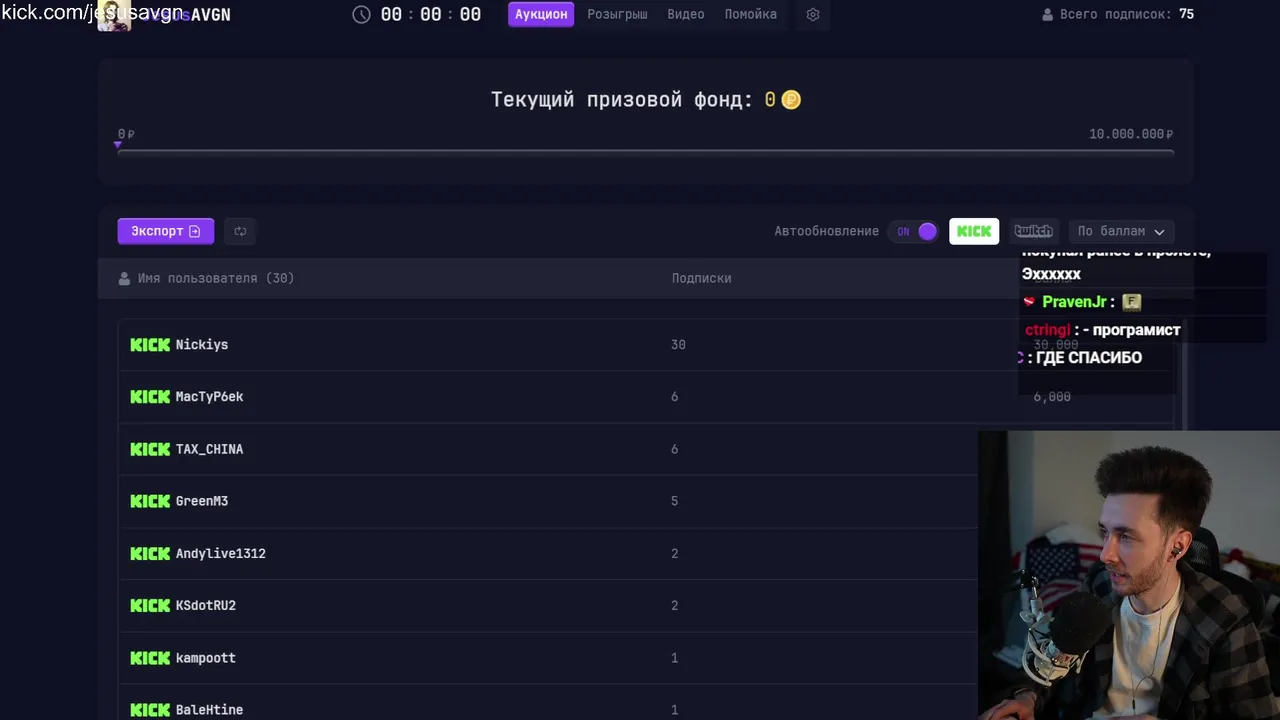The width and height of the screenshot is (1280, 720).
Task: Click the subscriber person icon near Всего подписок
Action: point(1048,15)
